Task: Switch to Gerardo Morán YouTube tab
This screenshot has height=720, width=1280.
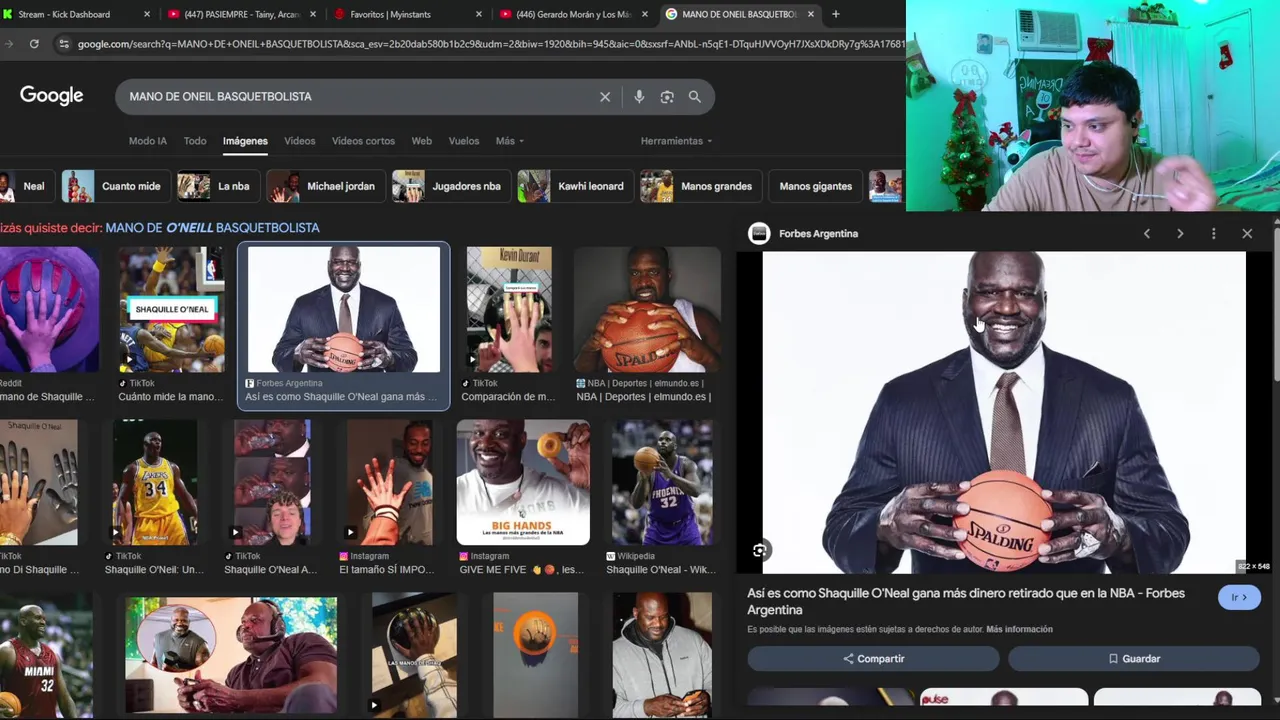Action: pos(574,14)
